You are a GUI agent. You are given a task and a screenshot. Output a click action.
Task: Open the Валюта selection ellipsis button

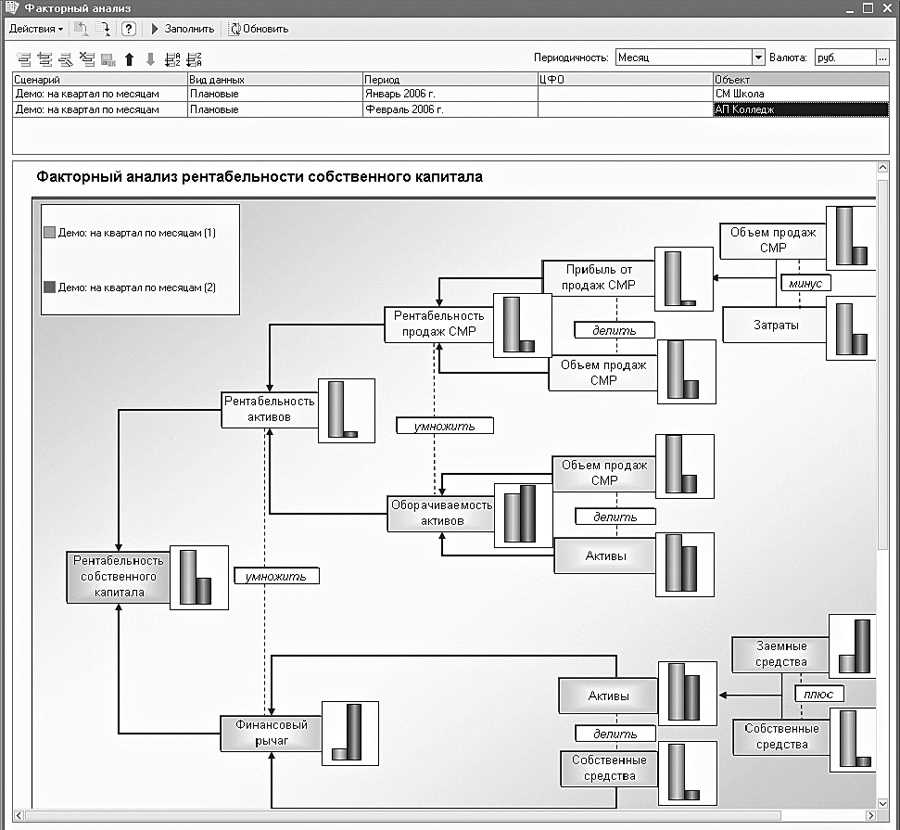tap(882, 58)
